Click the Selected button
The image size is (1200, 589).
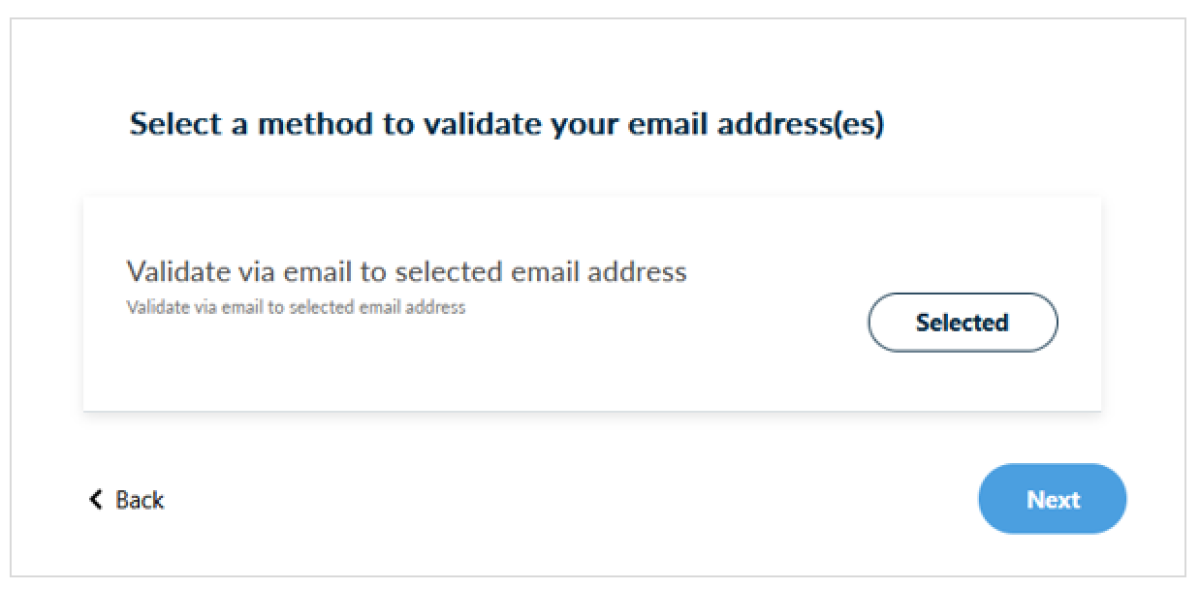pyautogui.click(x=962, y=322)
